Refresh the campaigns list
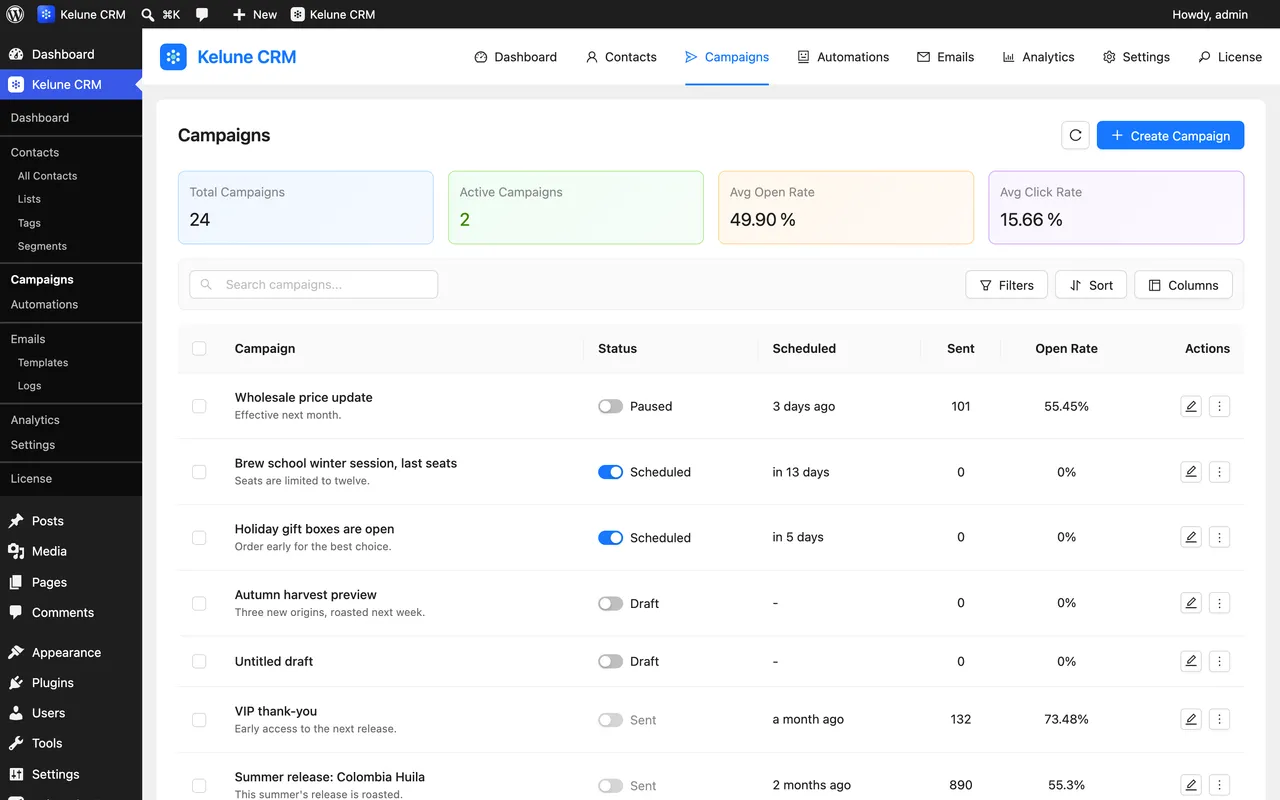 click(x=1075, y=135)
